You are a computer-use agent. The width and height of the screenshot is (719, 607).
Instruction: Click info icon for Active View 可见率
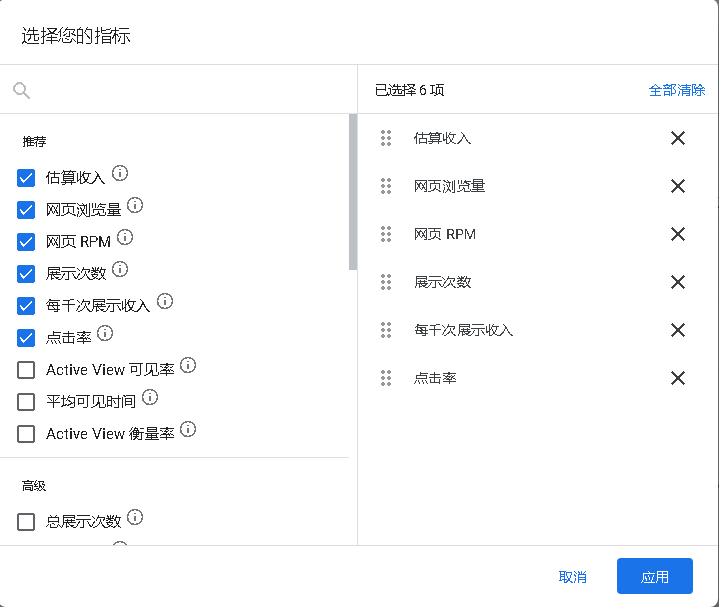pos(188,365)
